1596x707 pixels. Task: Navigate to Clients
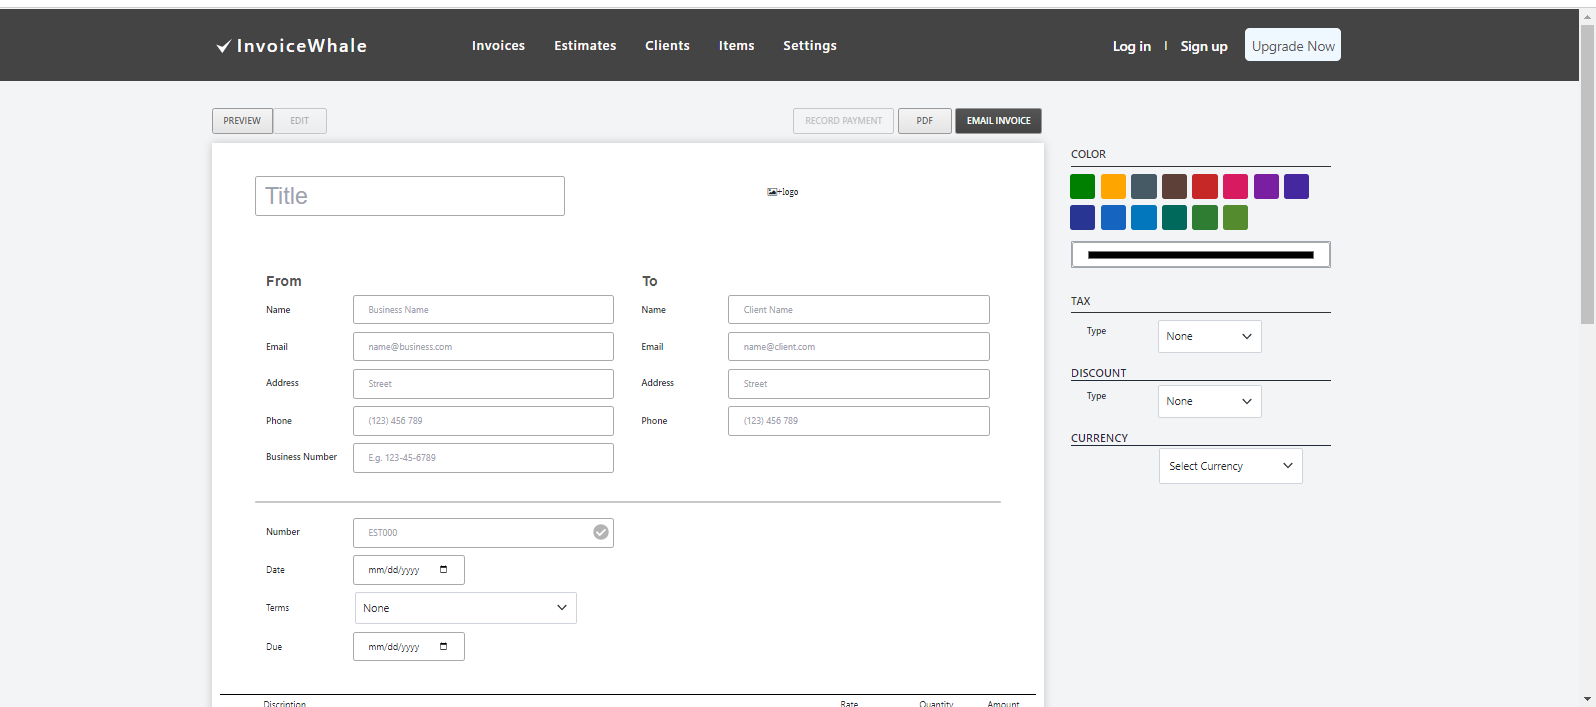(667, 46)
